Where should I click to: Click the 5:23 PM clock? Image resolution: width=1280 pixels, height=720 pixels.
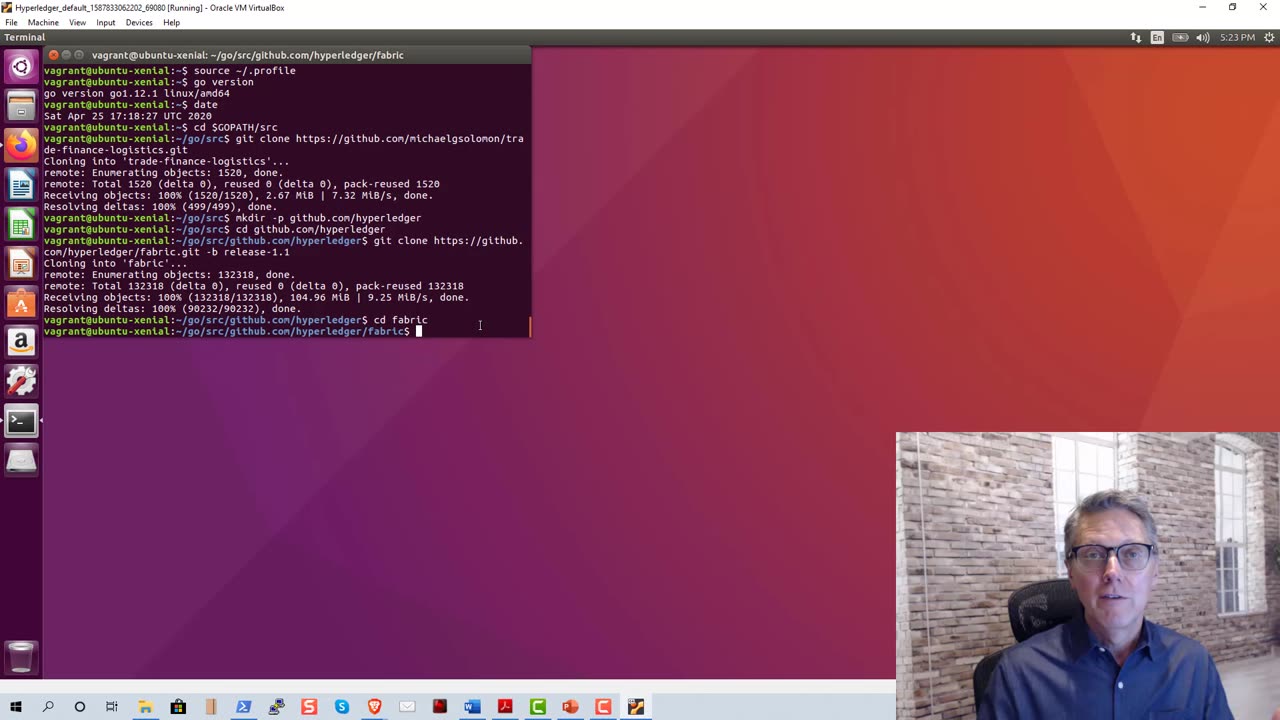1237,37
